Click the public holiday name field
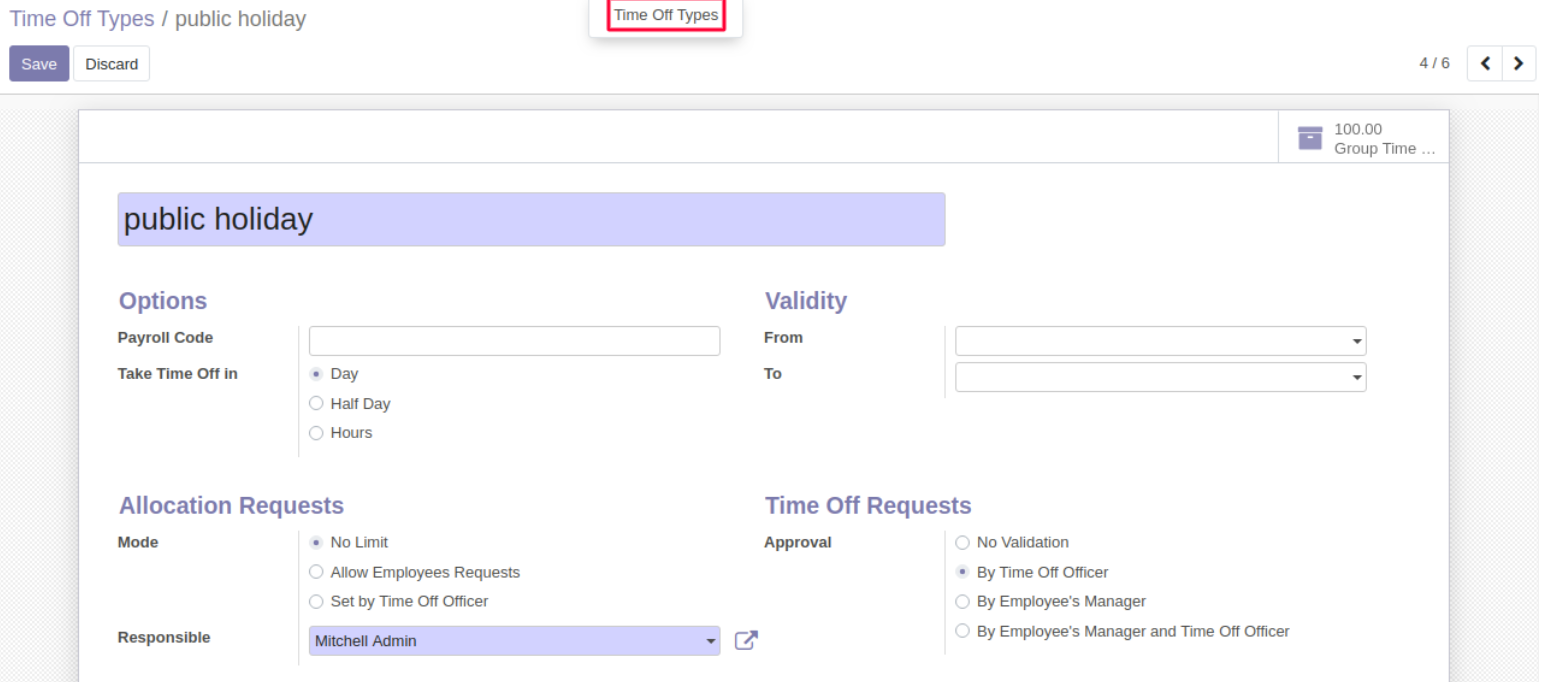 pyautogui.click(x=531, y=220)
